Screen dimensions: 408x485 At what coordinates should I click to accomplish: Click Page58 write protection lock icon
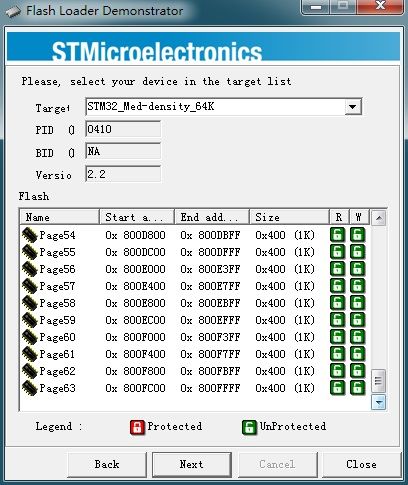[357, 303]
